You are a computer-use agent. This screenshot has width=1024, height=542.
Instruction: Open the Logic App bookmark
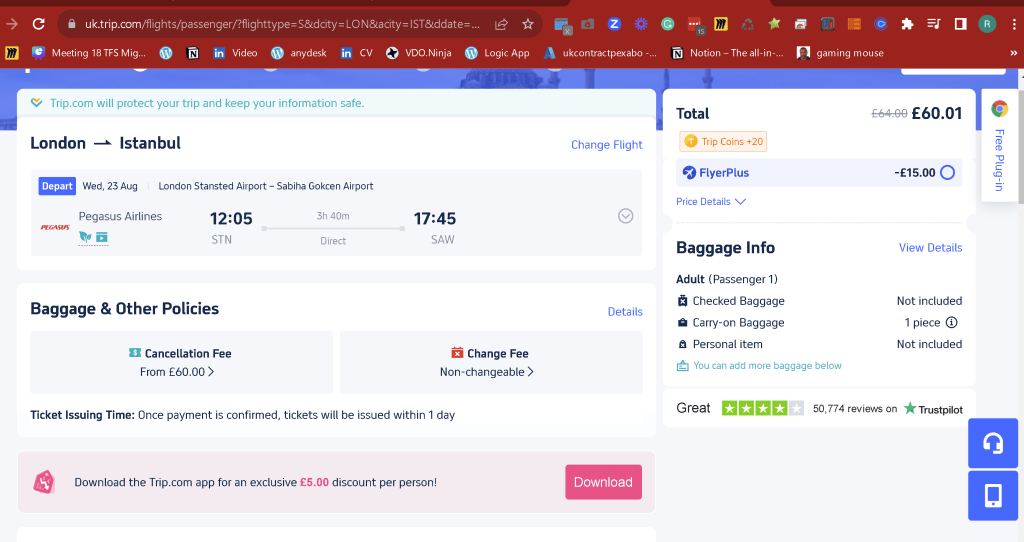(497, 53)
